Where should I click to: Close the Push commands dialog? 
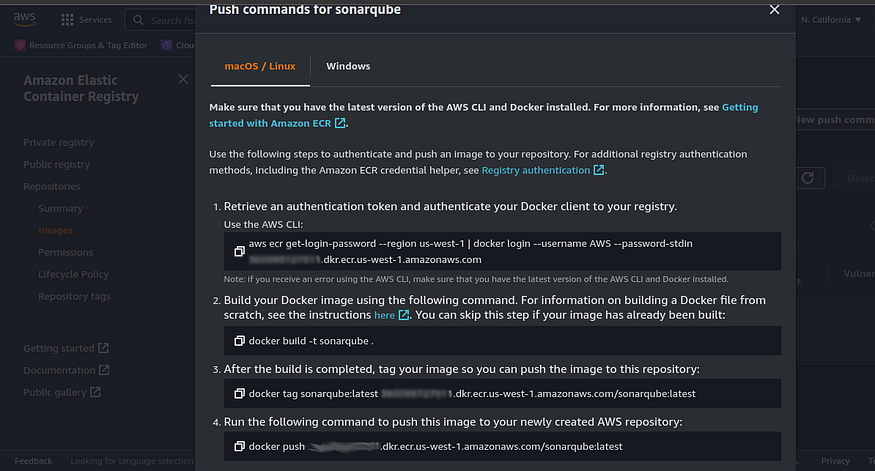click(774, 9)
